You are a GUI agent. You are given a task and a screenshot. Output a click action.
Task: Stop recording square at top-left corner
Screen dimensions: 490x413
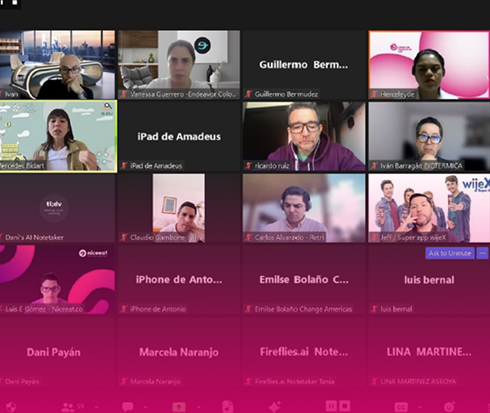pyautogui.click(x=15, y=3)
